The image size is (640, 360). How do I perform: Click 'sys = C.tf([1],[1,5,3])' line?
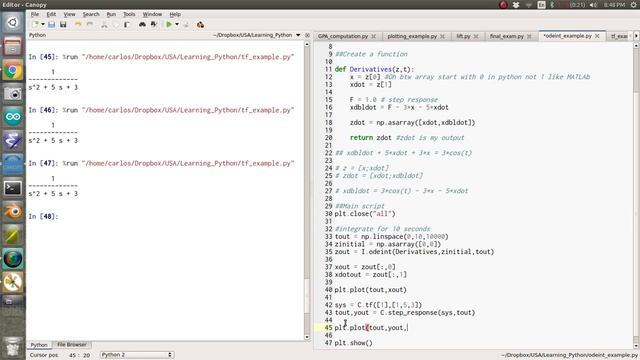(x=378, y=305)
